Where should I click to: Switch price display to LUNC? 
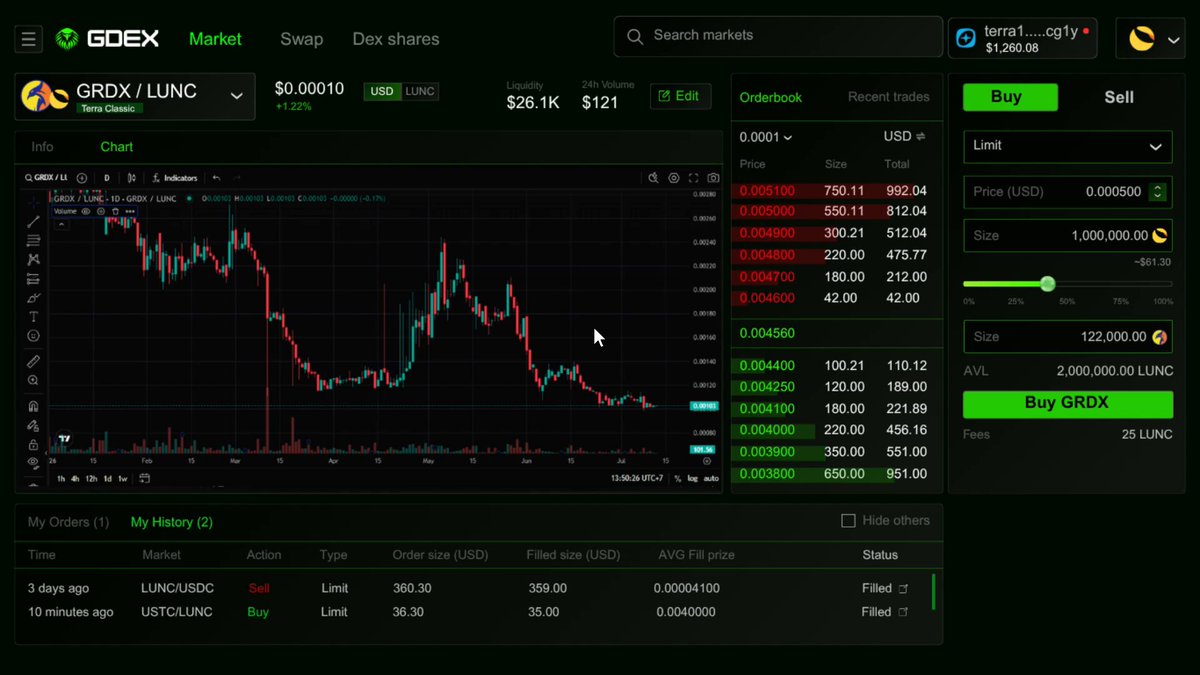(x=420, y=91)
